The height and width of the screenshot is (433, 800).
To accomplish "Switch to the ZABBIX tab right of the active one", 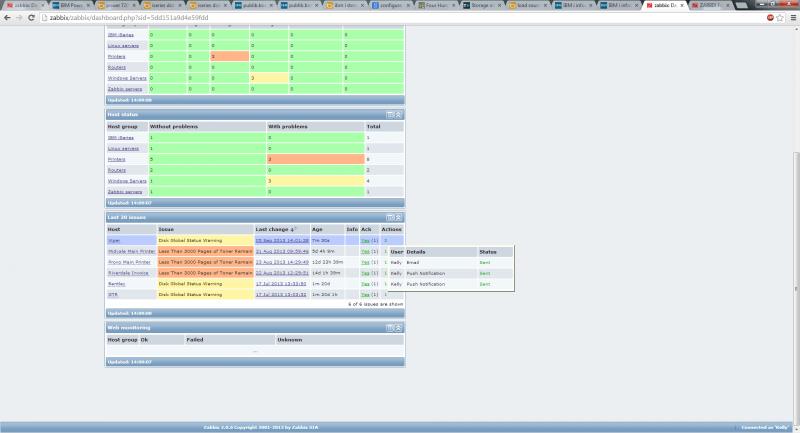I will (x=711, y=5).
